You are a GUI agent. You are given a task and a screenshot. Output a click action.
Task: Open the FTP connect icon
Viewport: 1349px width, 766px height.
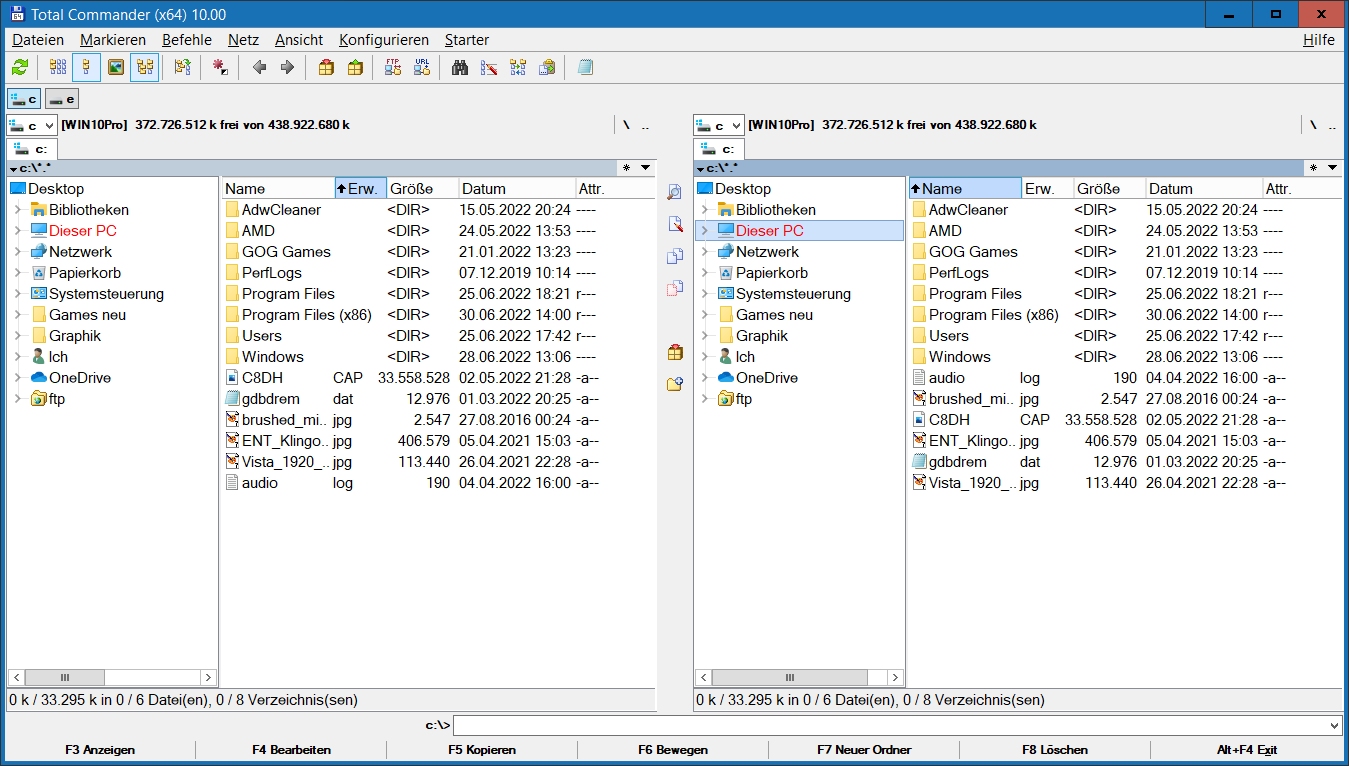point(393,68)
